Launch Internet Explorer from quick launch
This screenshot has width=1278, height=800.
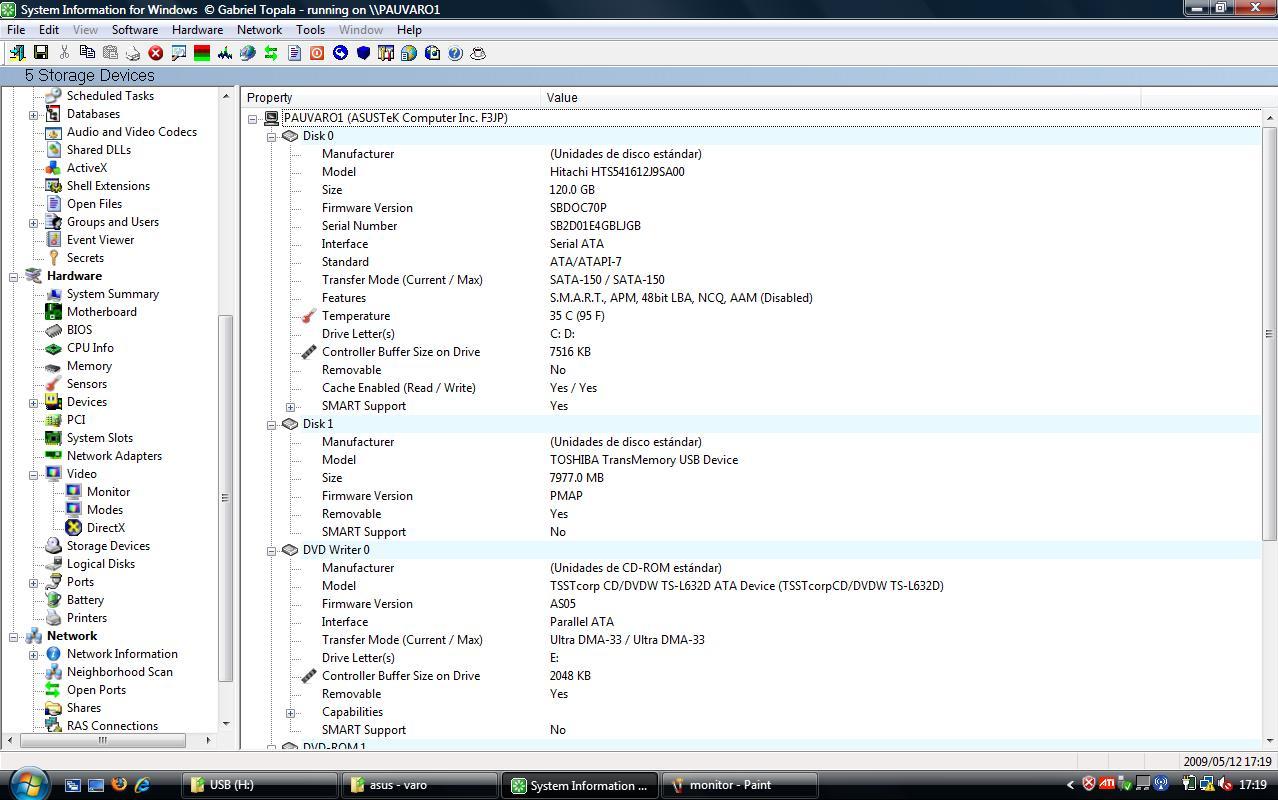pos(142,785)
